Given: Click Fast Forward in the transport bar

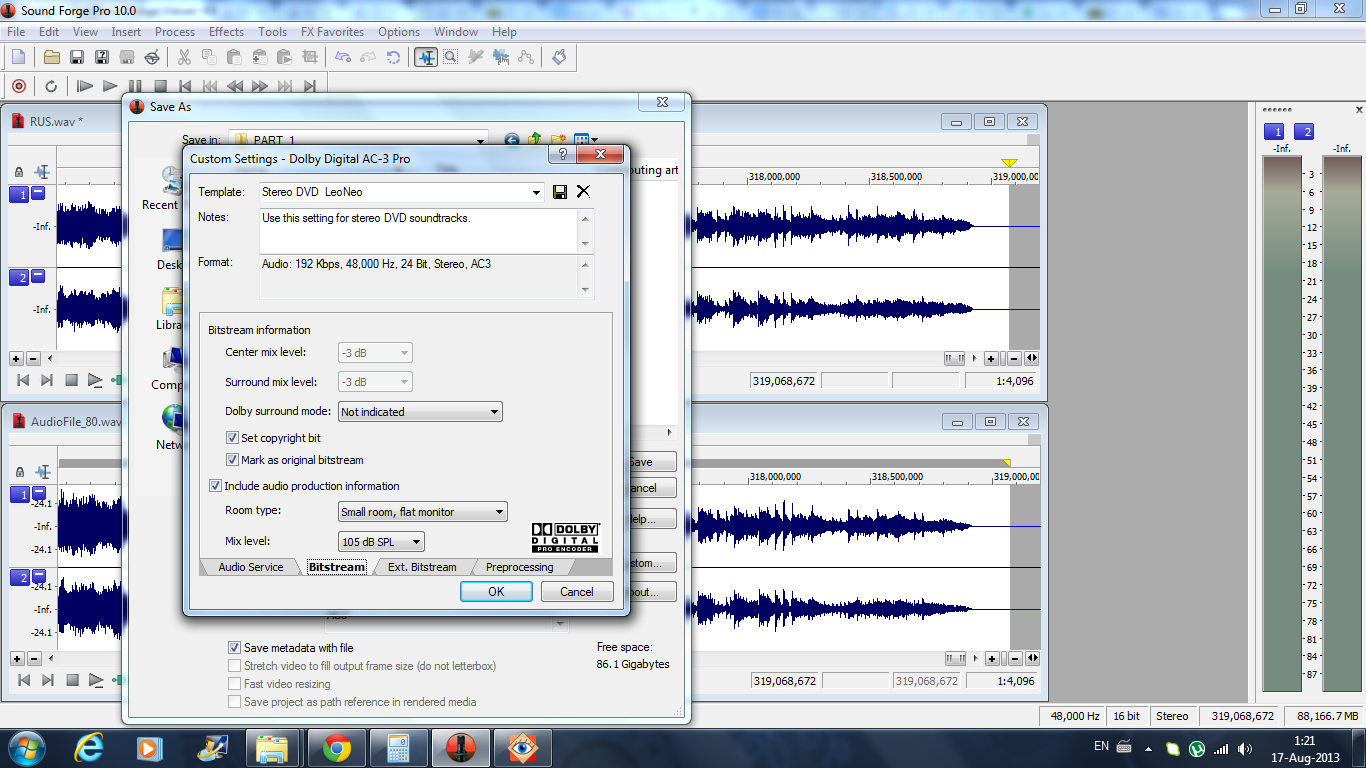Looking at the screenshot, I should pos(260,86).
